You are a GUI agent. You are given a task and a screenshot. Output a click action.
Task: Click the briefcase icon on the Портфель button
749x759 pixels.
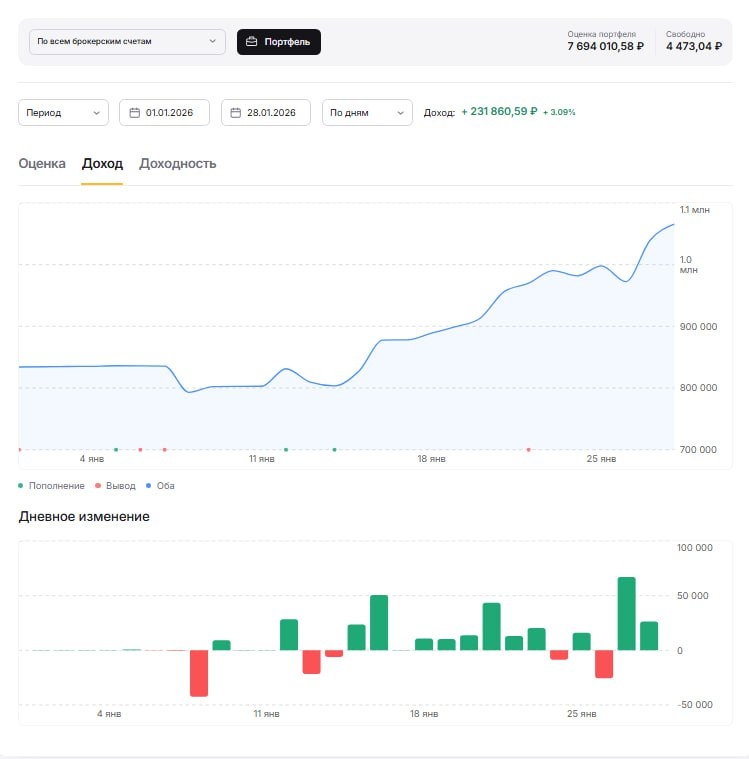coord(251,42)
